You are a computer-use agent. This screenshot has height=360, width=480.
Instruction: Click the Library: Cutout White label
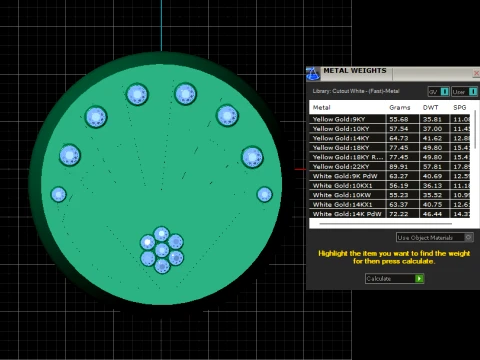356,91
